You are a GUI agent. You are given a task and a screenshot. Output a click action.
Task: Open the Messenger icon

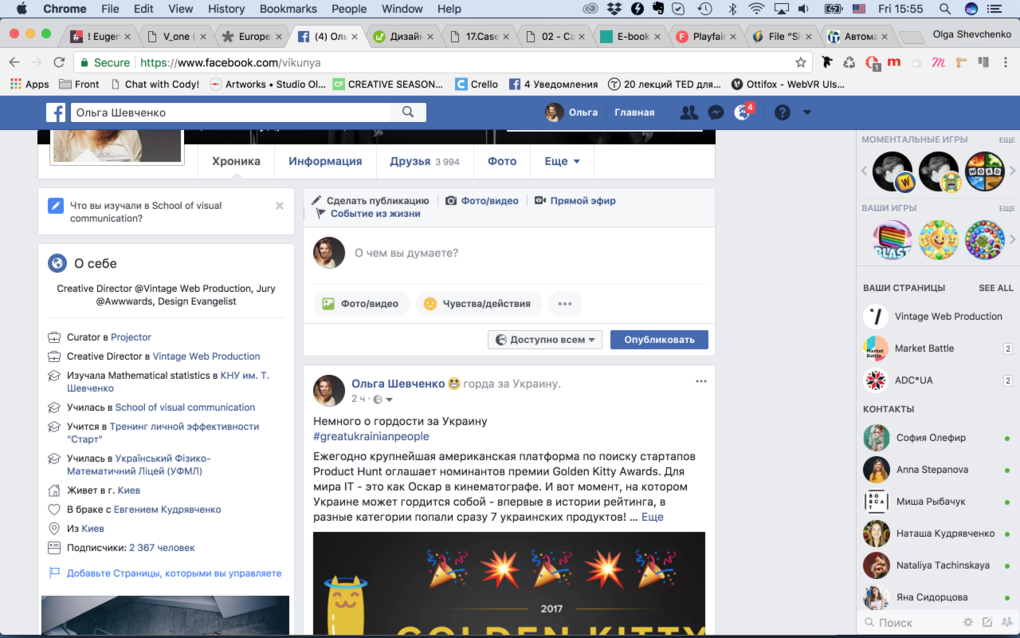pyautogui.click(x=716, y=113)
